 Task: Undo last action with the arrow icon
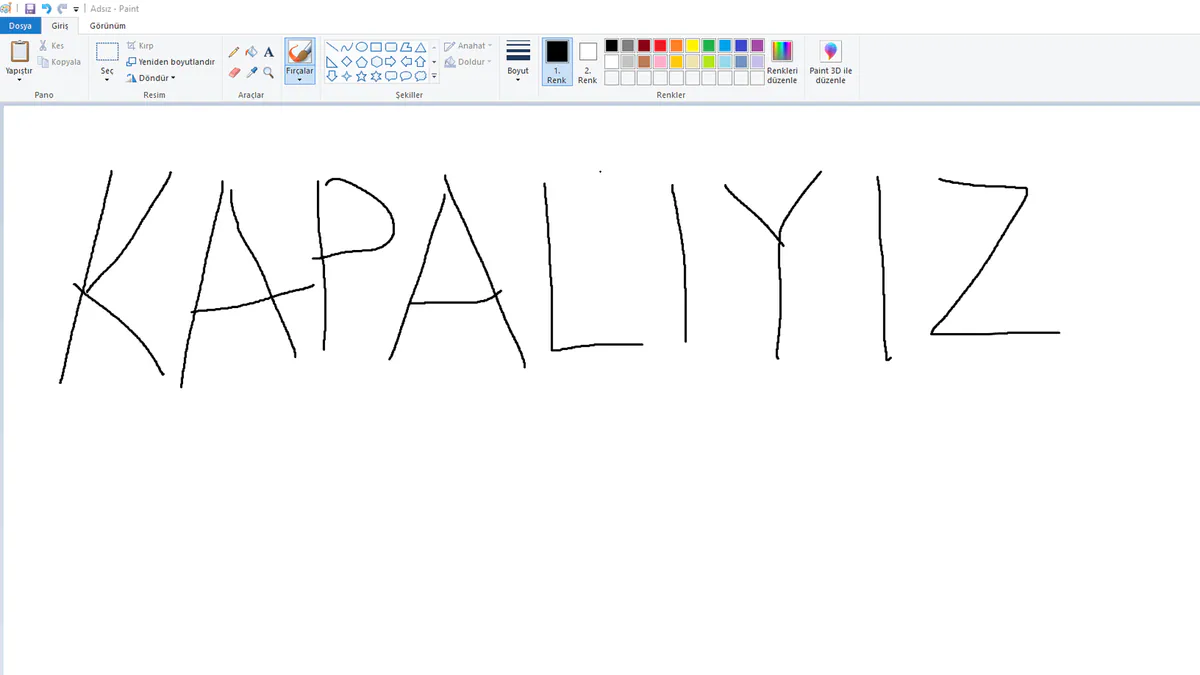tap(46, 8)
